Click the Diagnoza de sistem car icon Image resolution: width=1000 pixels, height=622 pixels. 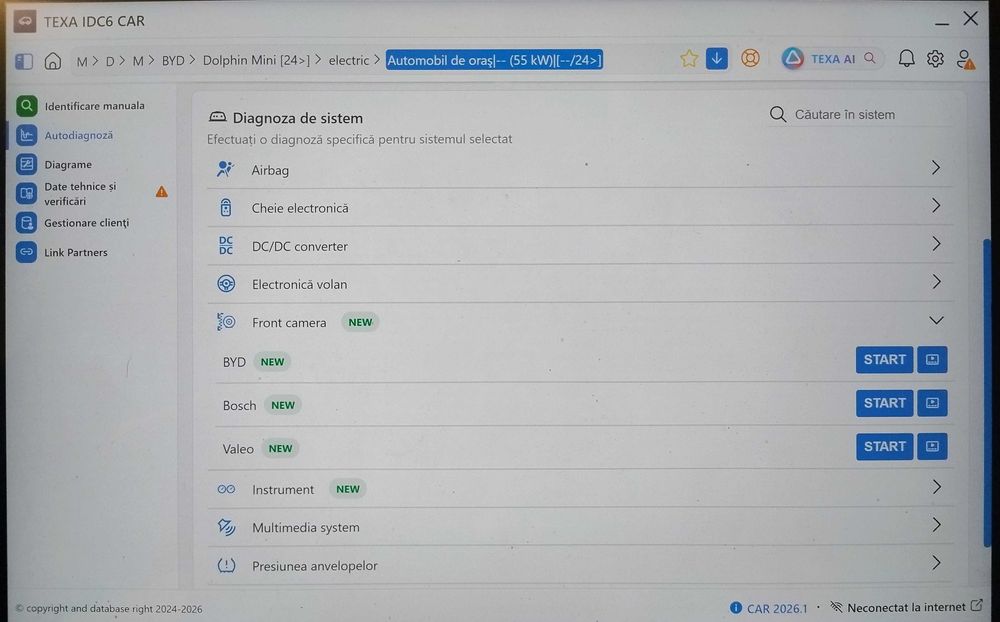pos(217,117)
